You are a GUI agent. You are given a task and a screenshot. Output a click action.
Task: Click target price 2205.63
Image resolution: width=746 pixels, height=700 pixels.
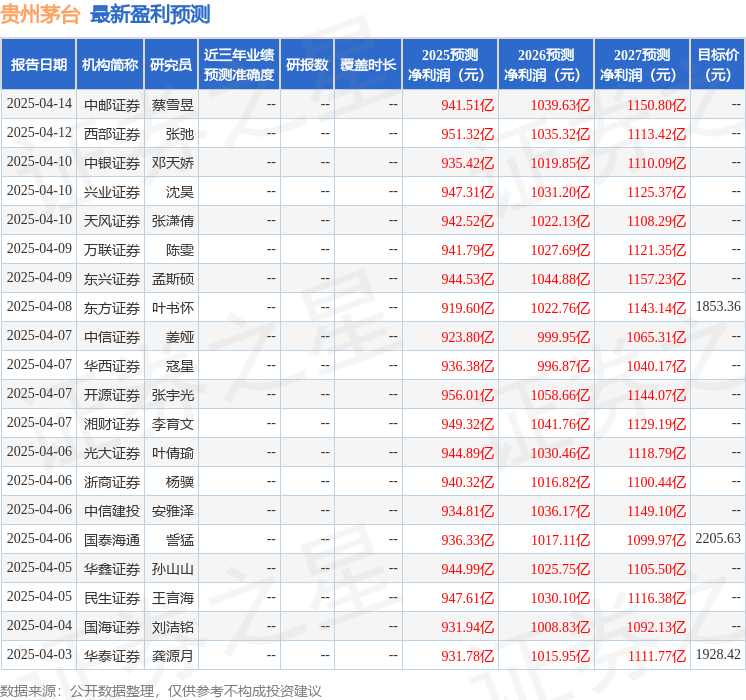pos(718,538)
